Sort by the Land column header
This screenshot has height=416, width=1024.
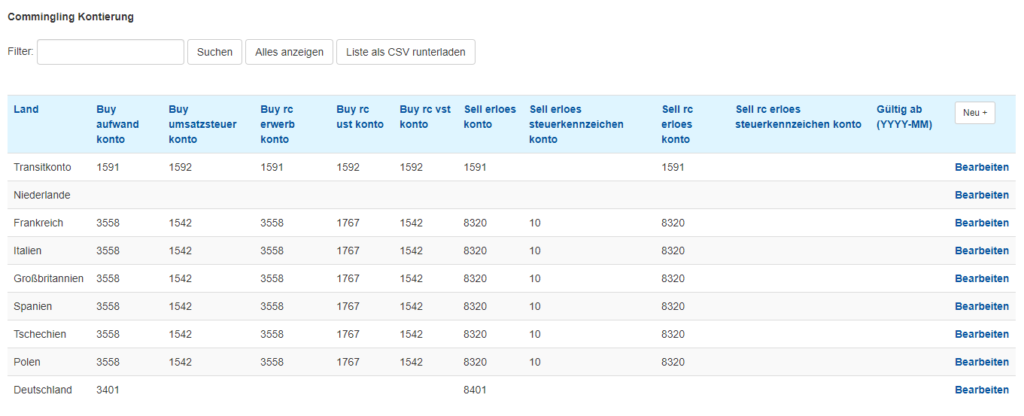(x=26, y=109)
